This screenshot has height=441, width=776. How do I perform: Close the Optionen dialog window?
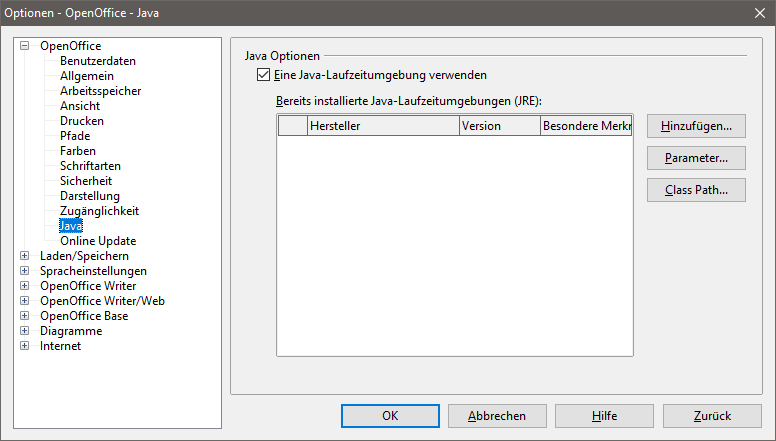point(760,13)
